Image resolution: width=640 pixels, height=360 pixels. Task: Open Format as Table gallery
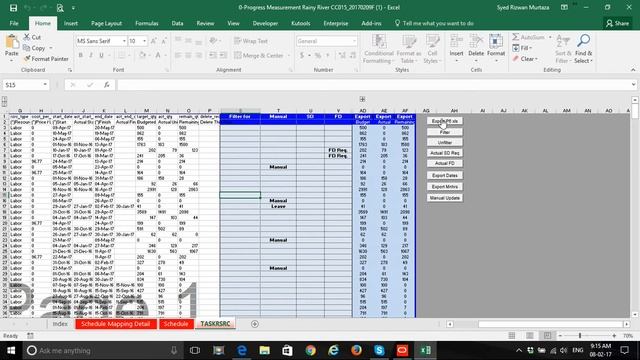point(409,49)
